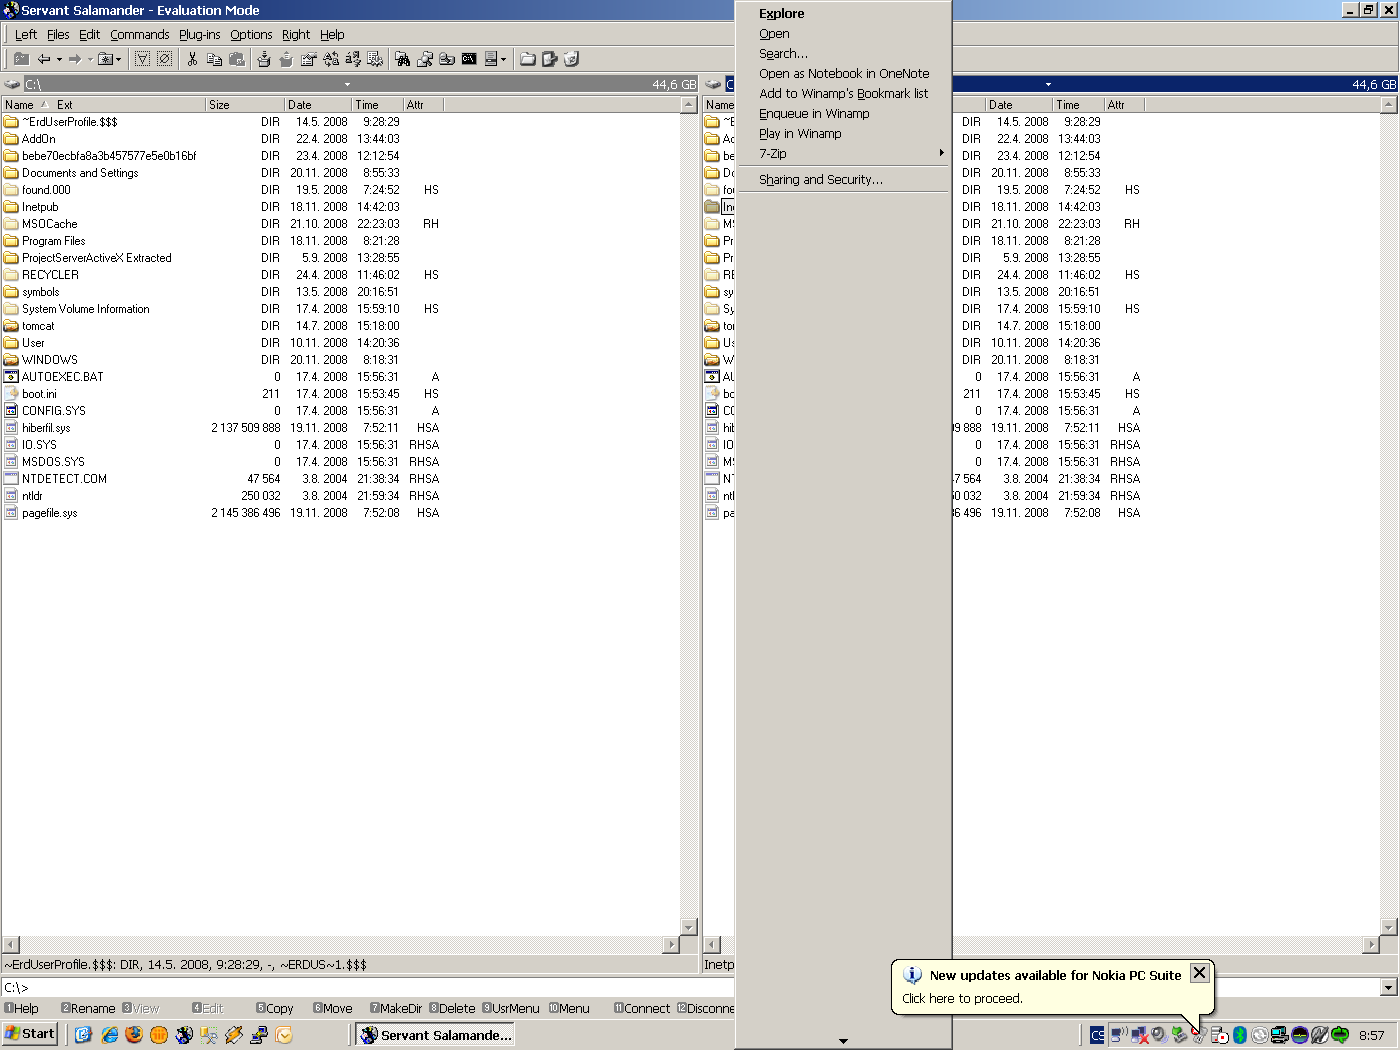Click the Nokia updates balloon message

[962, 998]
